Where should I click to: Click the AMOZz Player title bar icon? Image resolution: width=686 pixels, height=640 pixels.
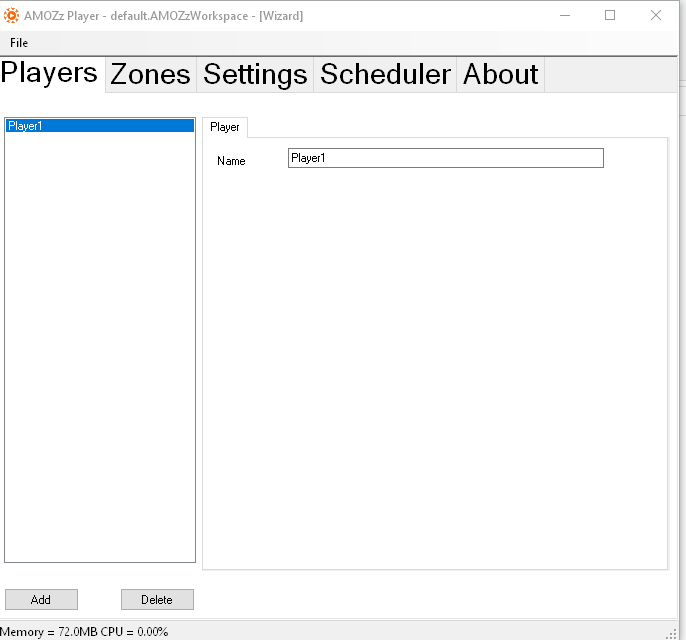coord(12,15)
